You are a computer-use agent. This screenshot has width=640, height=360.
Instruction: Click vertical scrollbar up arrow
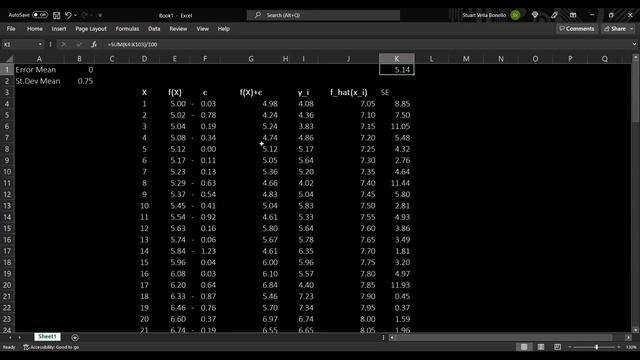pos(636,58)
